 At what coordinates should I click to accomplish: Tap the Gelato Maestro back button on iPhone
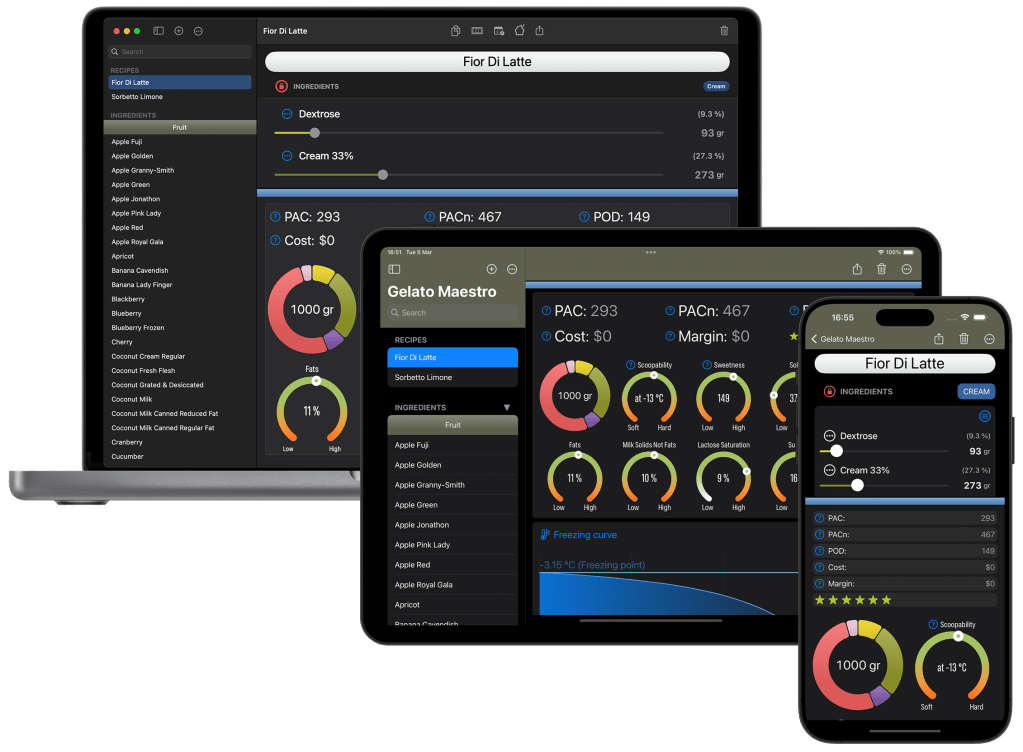coord(843,339)
